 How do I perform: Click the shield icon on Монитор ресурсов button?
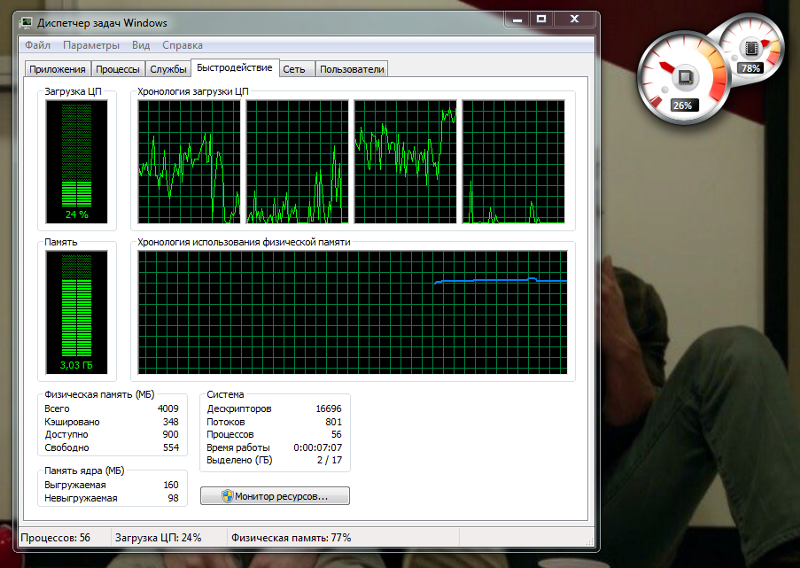click(228, 496)
